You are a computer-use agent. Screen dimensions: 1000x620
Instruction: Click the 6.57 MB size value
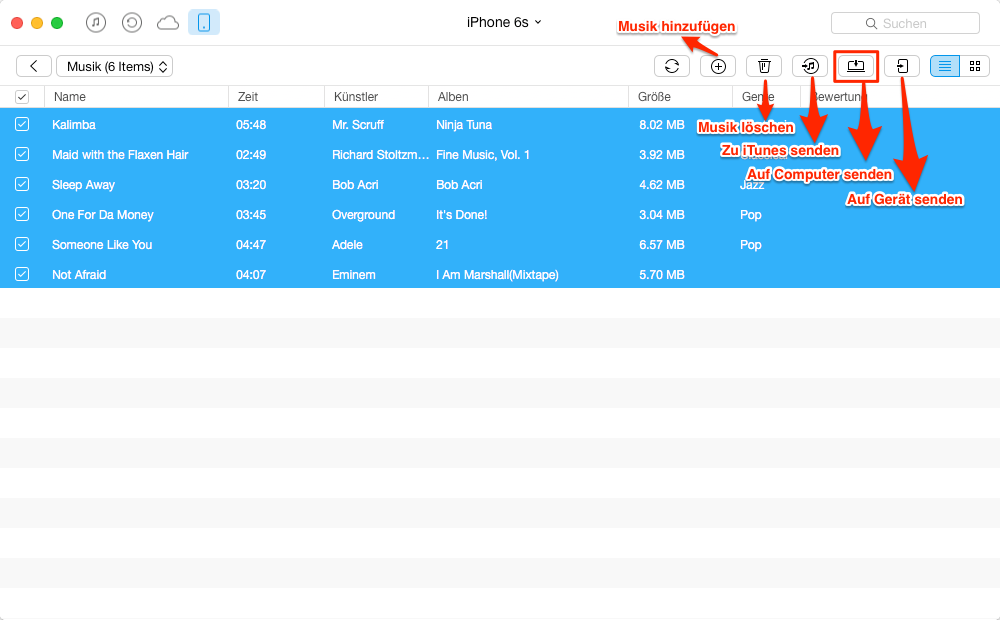(x=662, y=245)
